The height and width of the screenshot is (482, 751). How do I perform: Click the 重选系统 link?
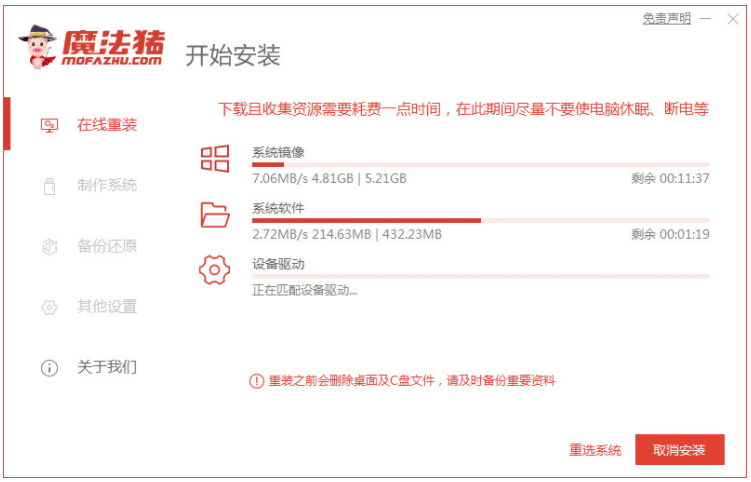click(x=595, y=450)
